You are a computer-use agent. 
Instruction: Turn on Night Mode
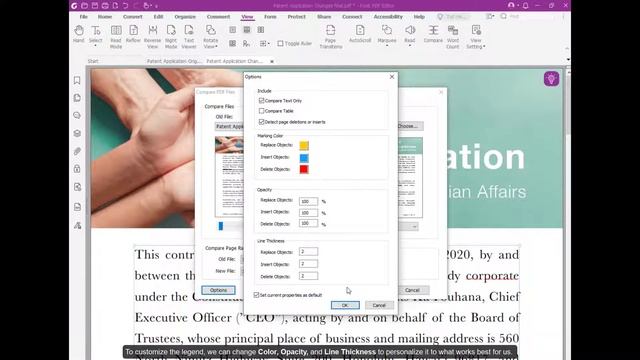171,37
